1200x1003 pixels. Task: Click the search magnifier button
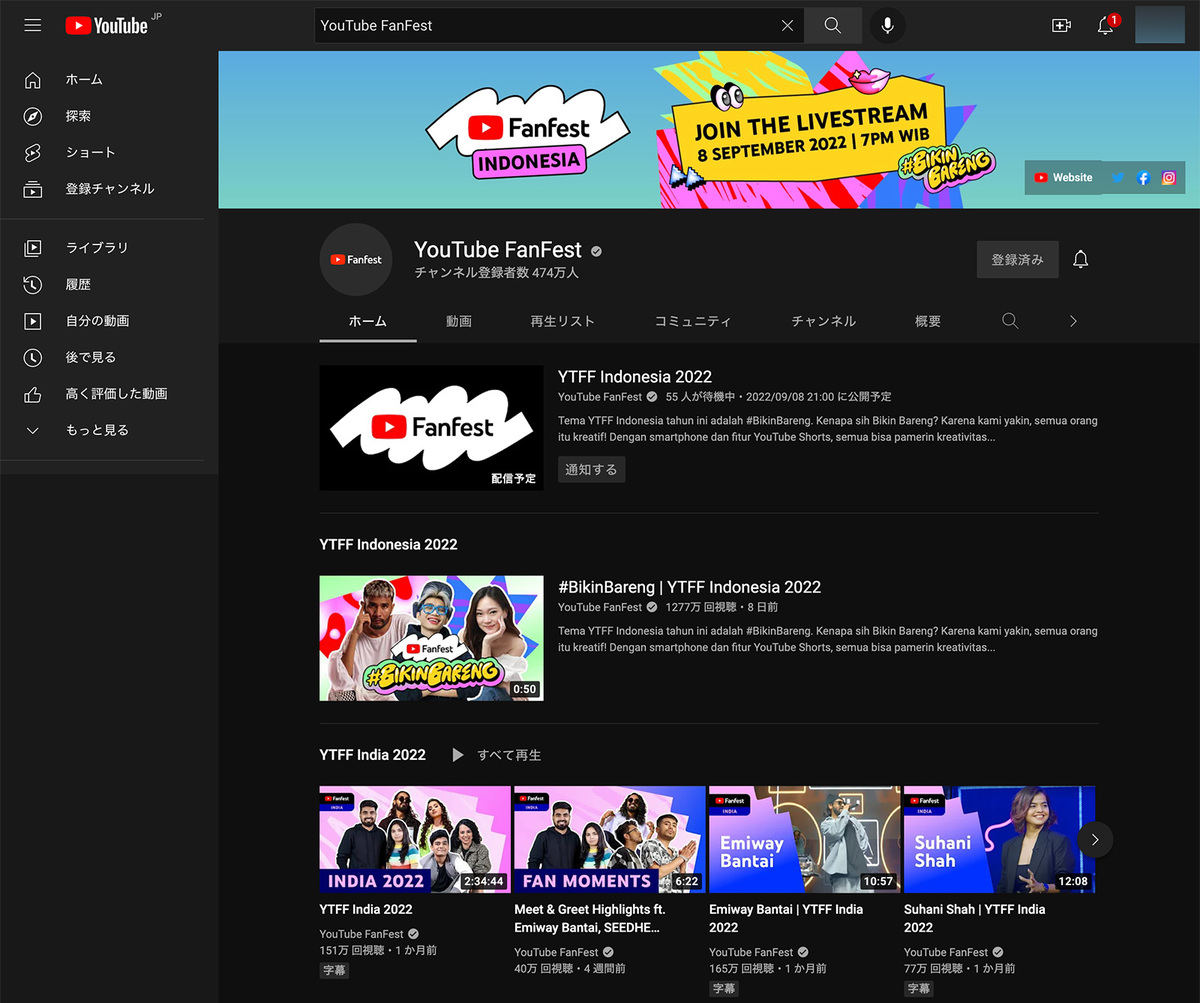[x=833, y=26]
